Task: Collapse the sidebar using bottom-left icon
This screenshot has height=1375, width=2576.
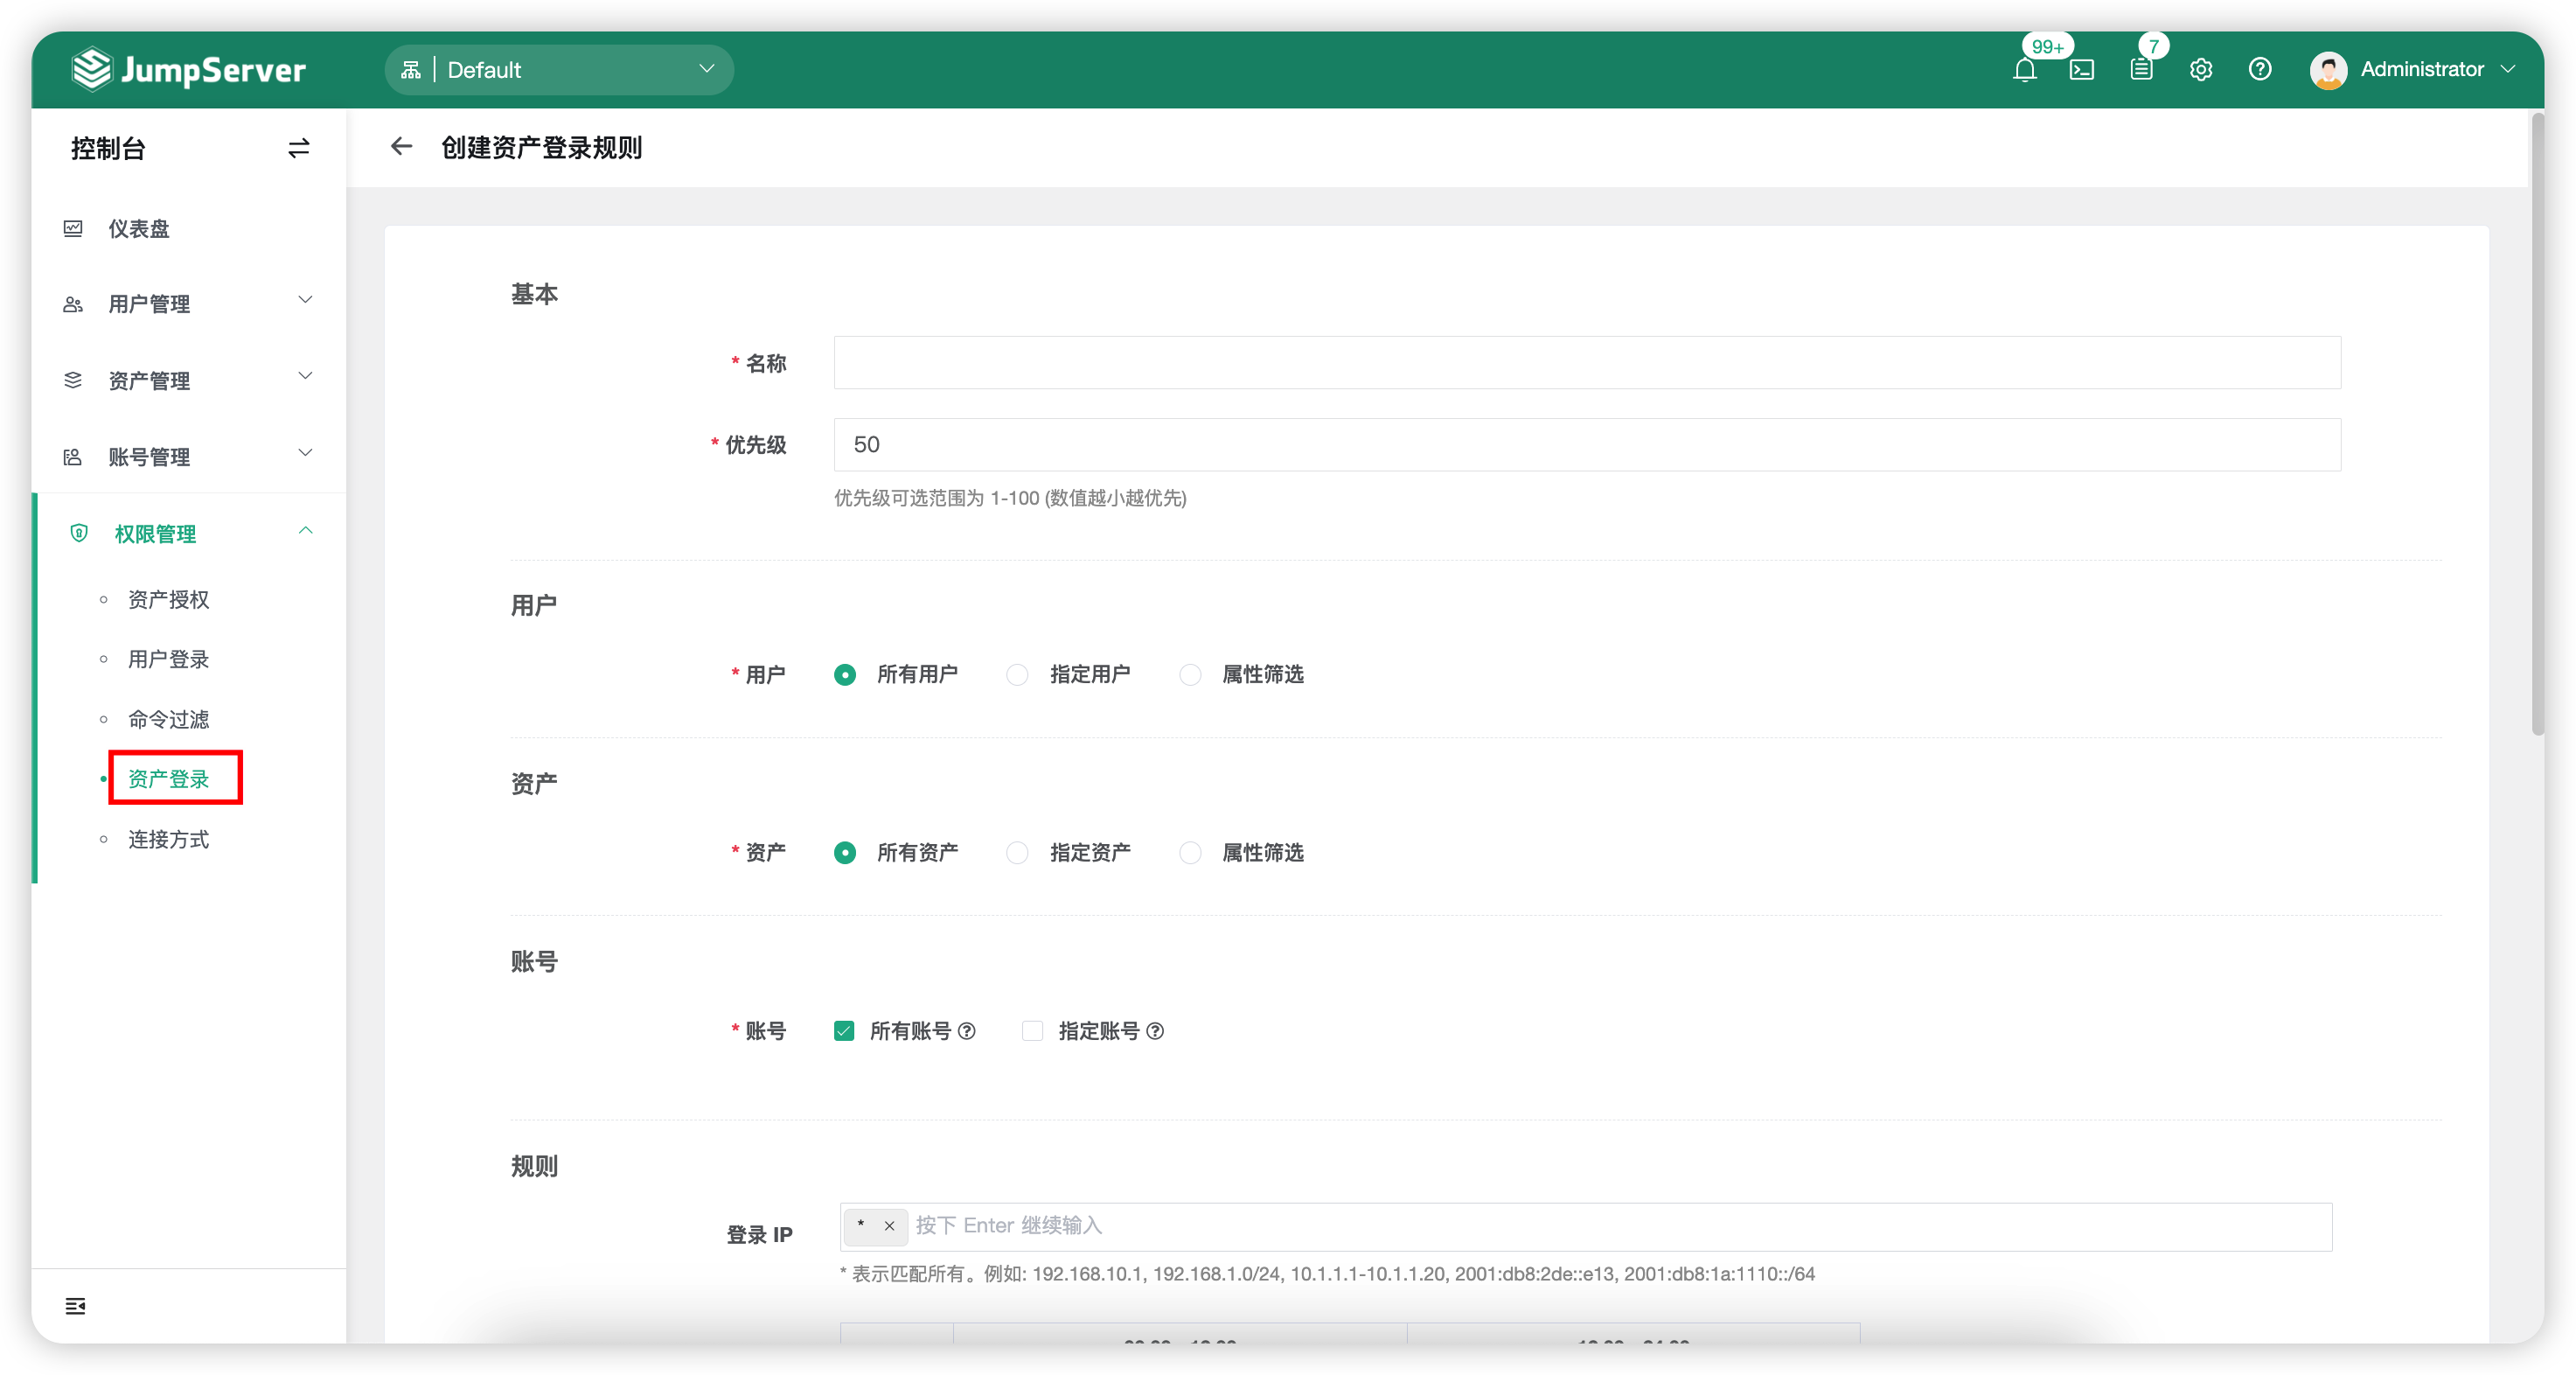Action: (x=75, y=1305)
